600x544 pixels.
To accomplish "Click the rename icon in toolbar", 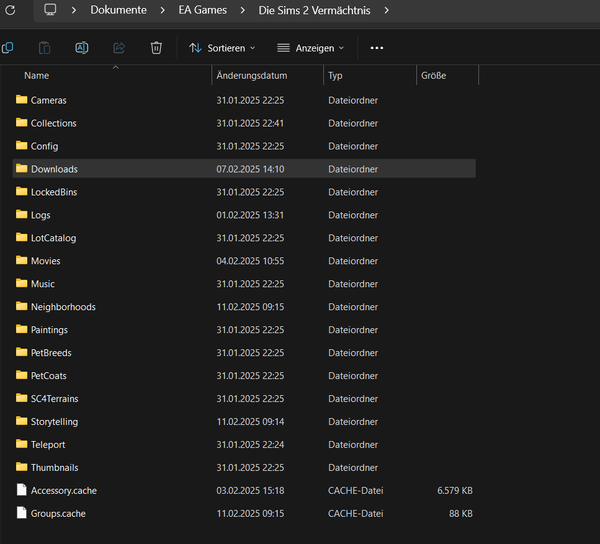I will (x=82, y=48).
